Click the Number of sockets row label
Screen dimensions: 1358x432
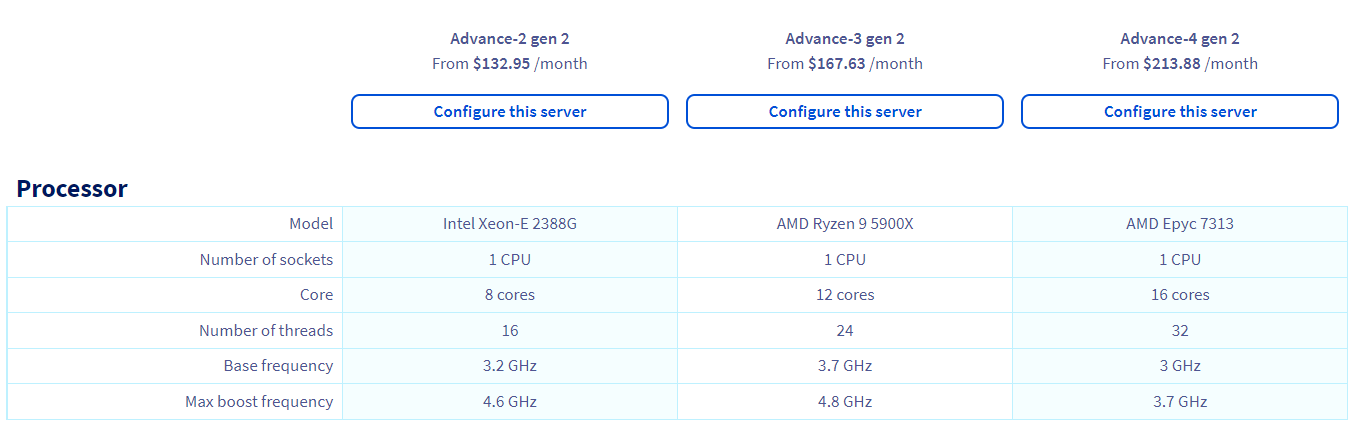point(266,260)
